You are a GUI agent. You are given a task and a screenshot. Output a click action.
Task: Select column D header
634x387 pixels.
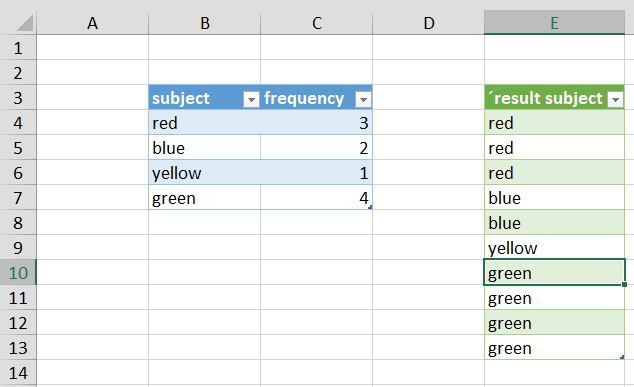429,23
